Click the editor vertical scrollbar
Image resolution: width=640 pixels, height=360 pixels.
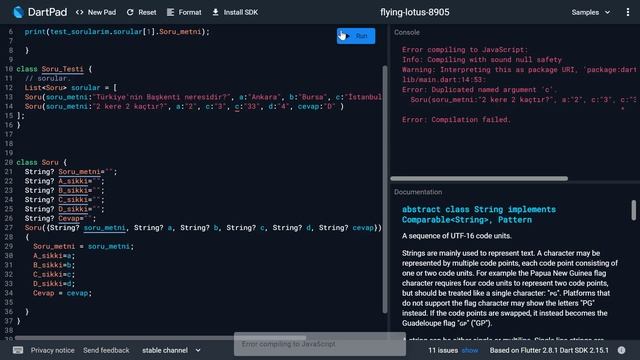384,189
